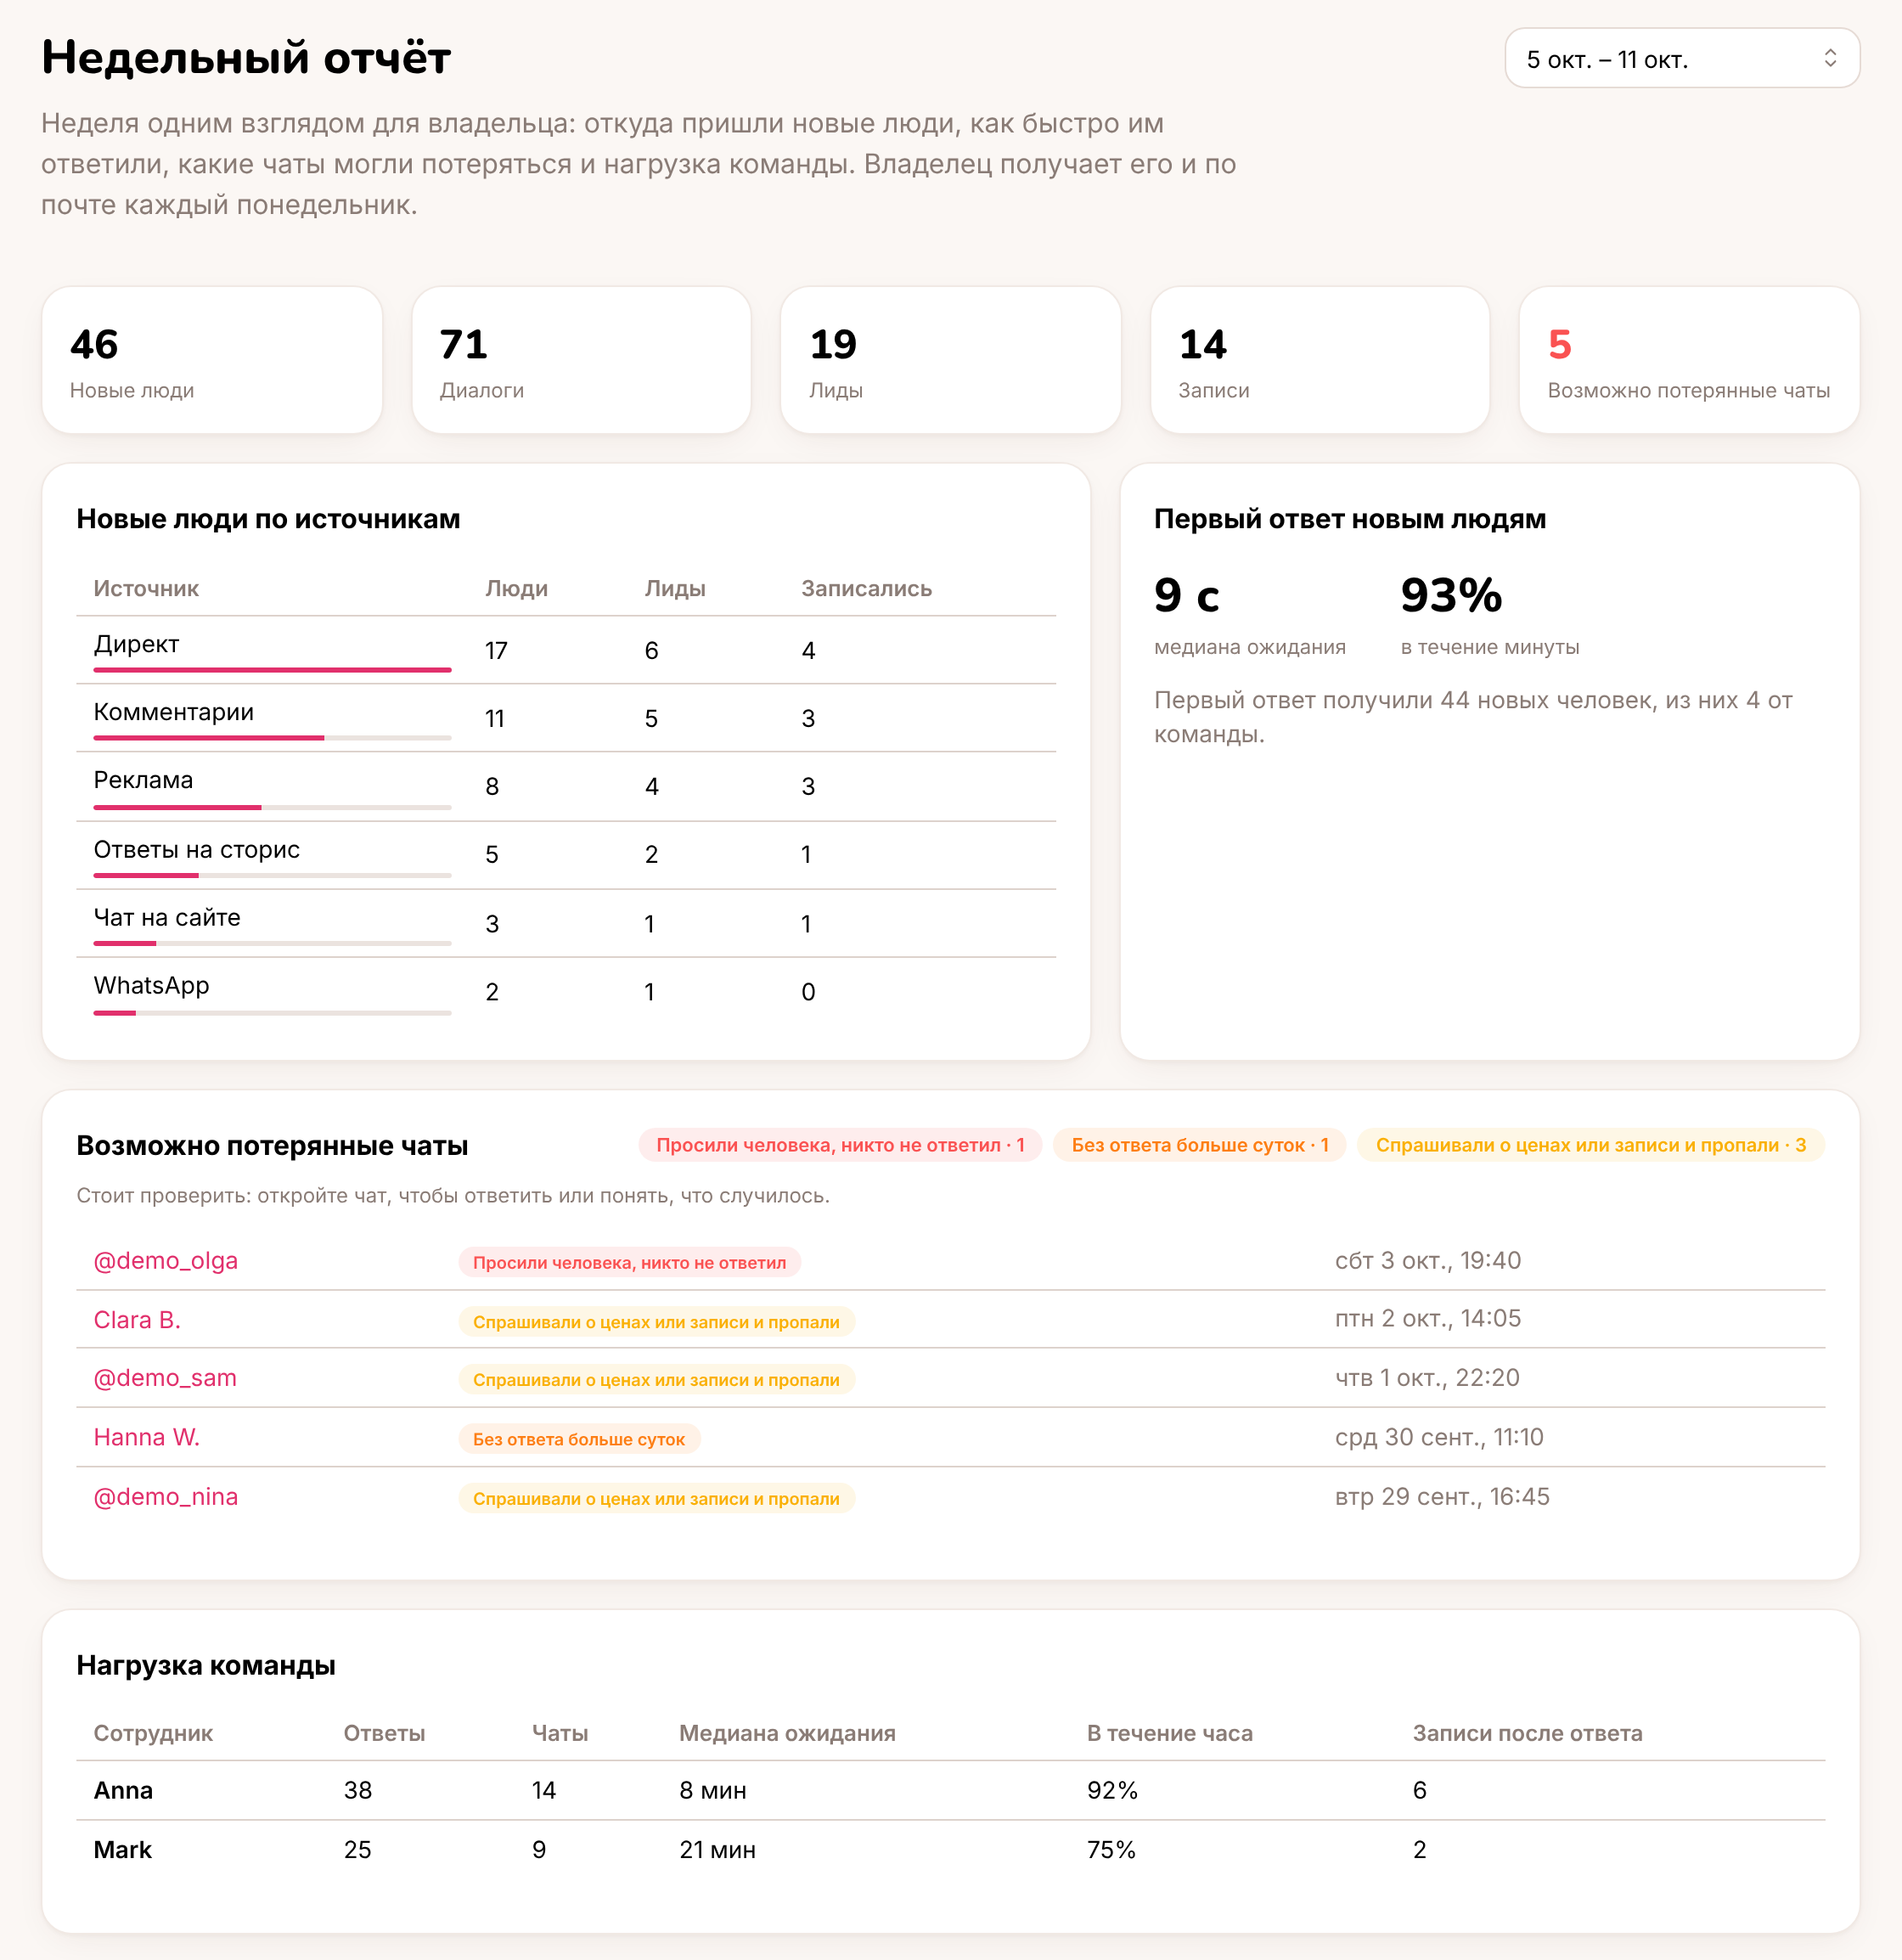Click the Медиана ожидания column header
The height and width of the screenshot is (1960, 1902).
[x=787, y=1733]
